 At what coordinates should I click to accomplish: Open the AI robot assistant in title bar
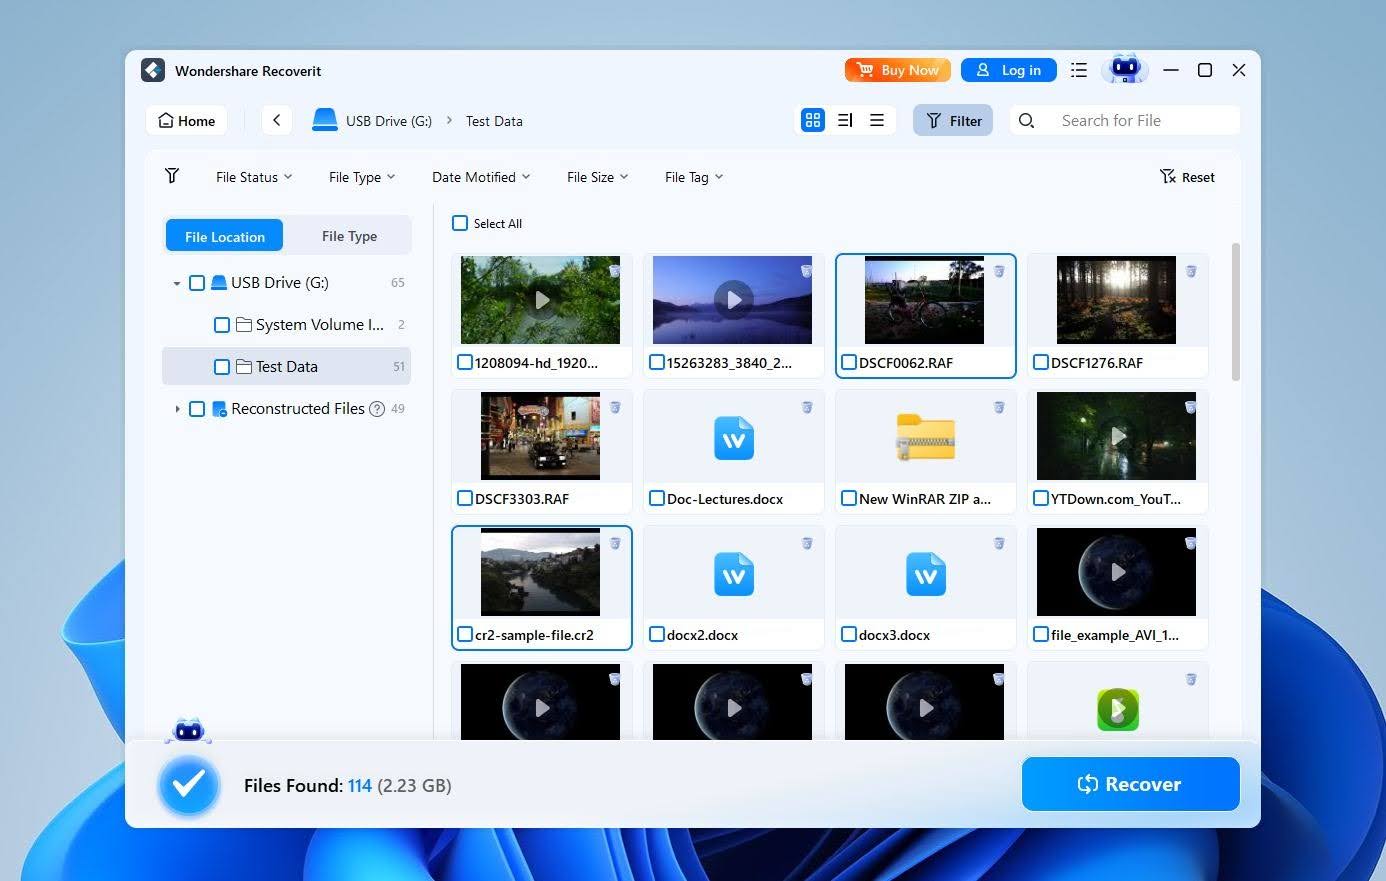click(1126, 69)
